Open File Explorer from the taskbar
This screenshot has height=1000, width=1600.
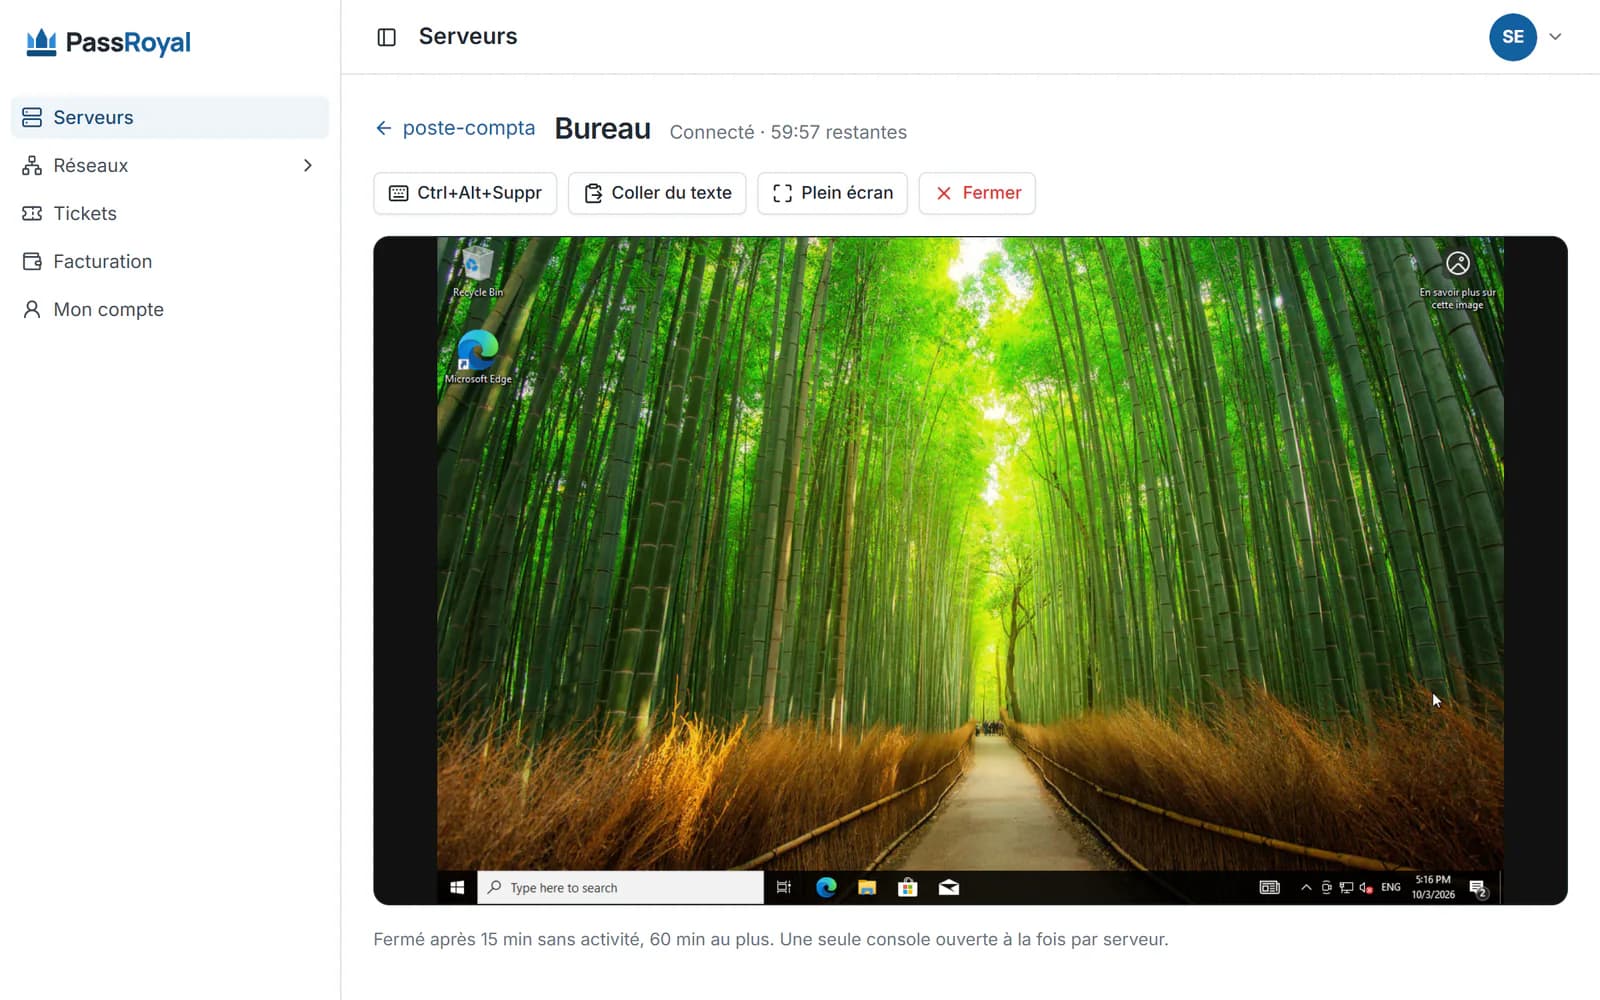[867, 887]
